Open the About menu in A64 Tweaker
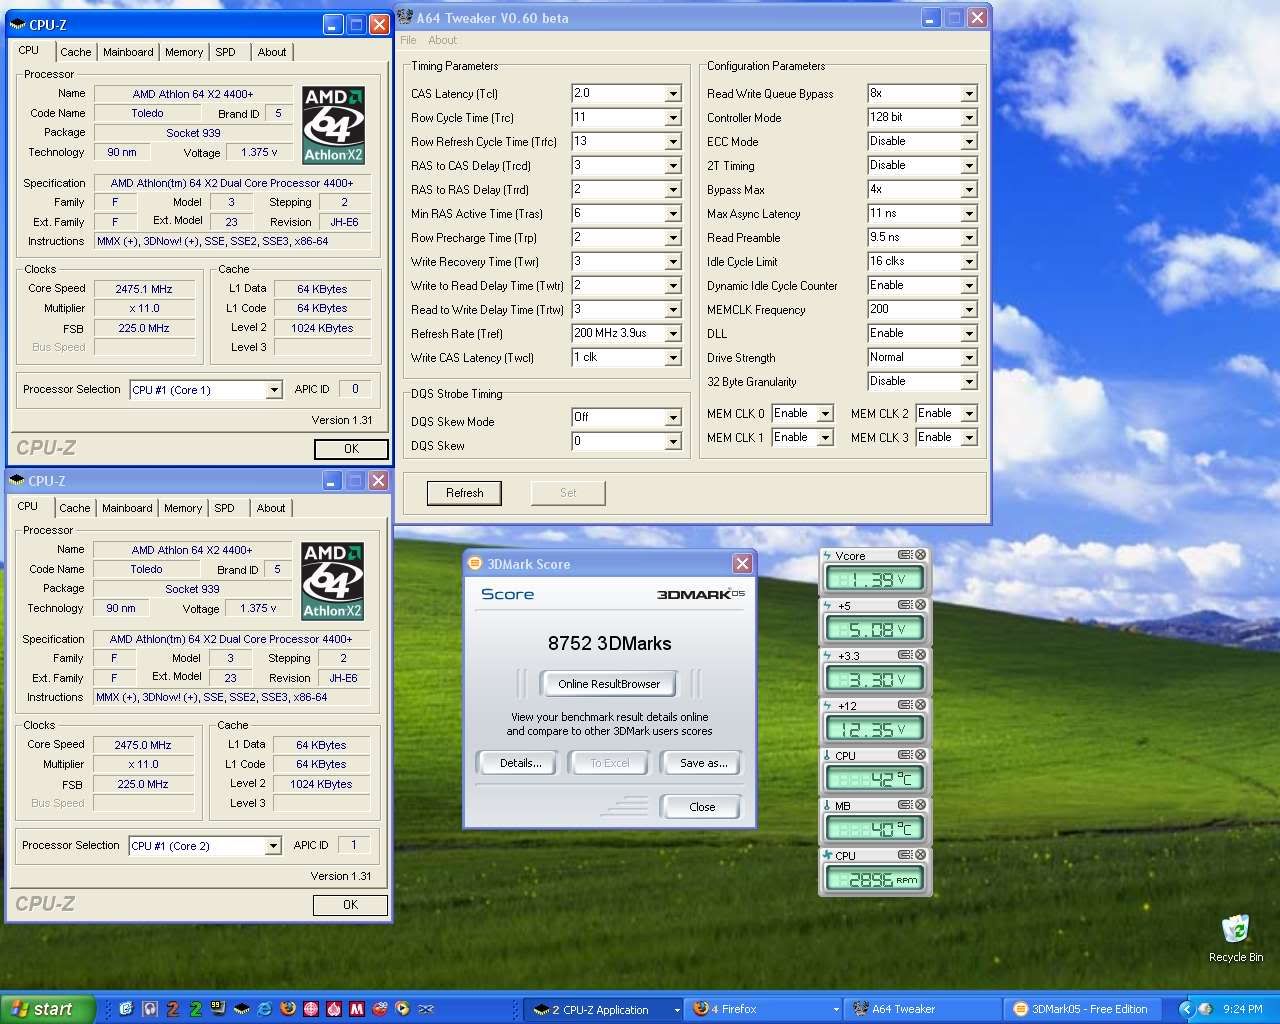This screenshot has width=1280, height=1024. click(443, 40)
